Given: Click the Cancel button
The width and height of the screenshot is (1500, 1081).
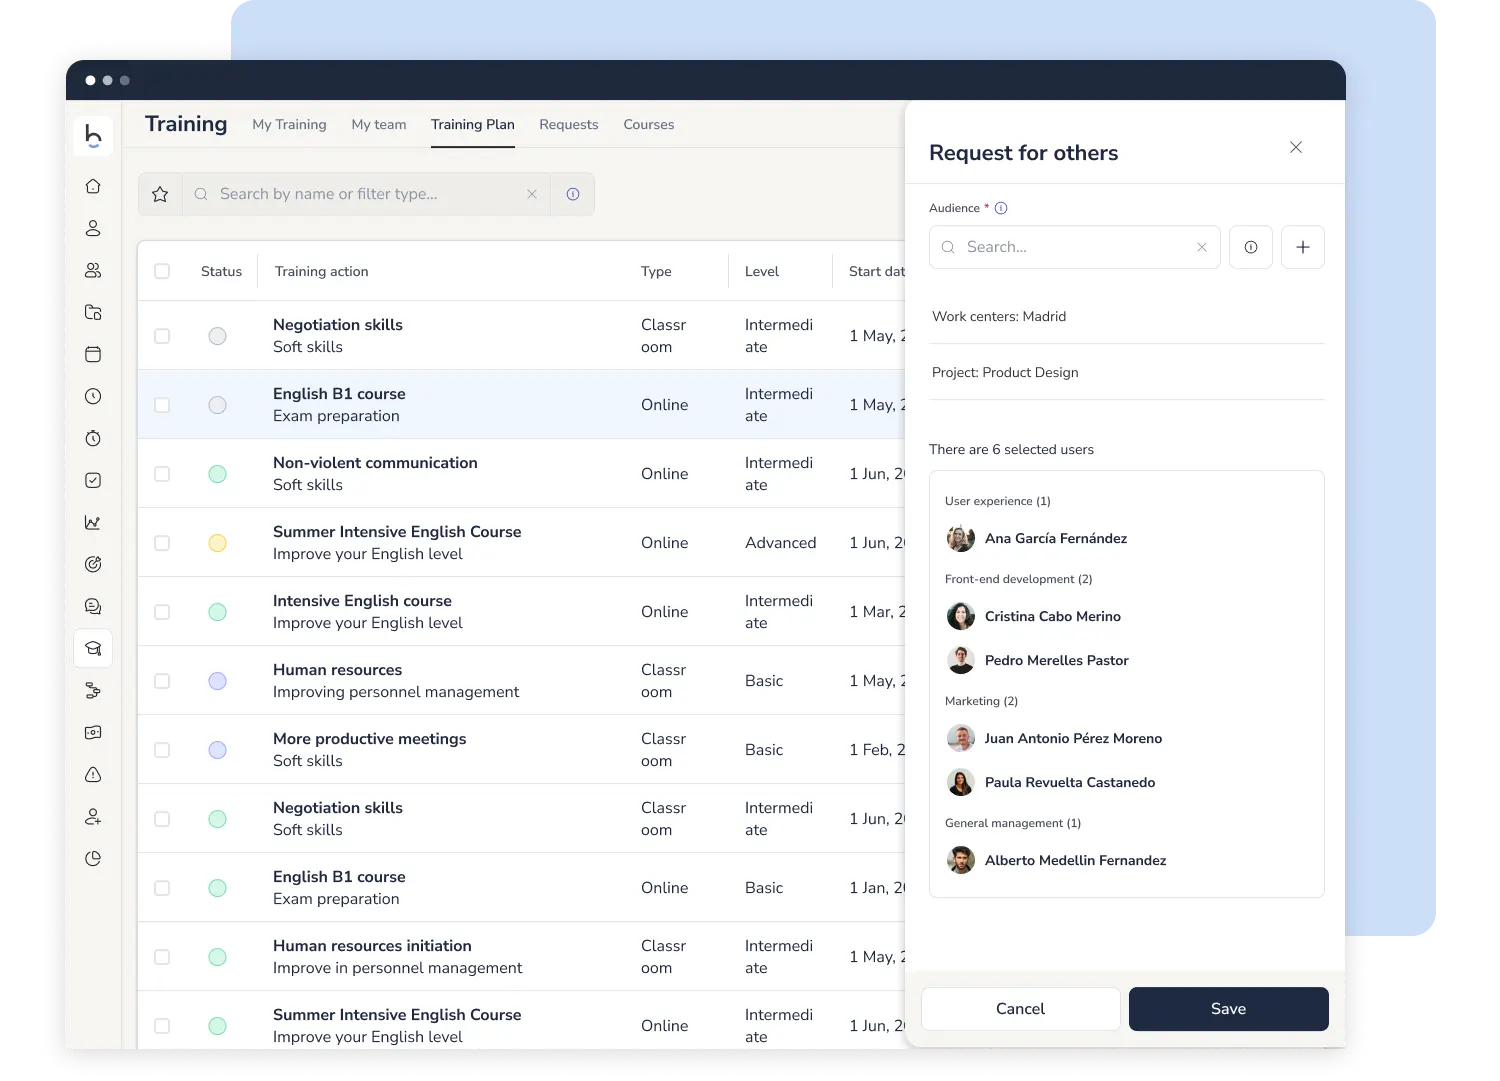Looking at the screenshot, I should pyautogui.click(x=1020, y=1009).
